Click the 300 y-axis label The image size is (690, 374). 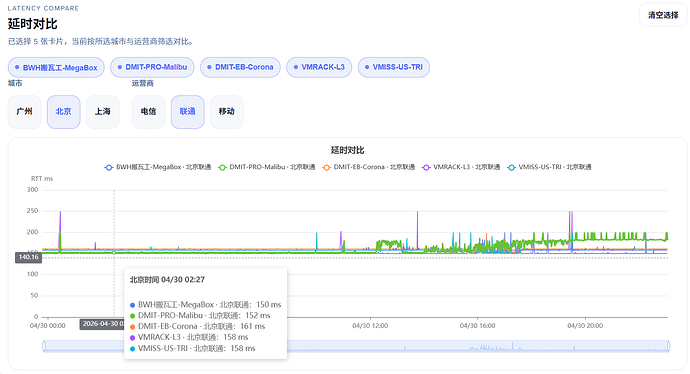tap(33, 190)
